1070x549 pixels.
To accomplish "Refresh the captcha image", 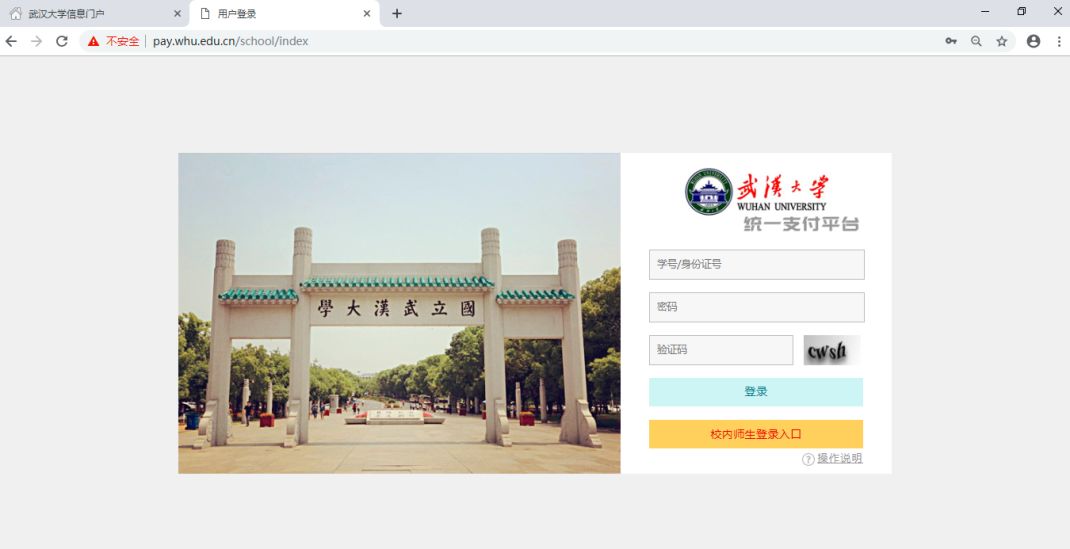I will tap(831, 350).
